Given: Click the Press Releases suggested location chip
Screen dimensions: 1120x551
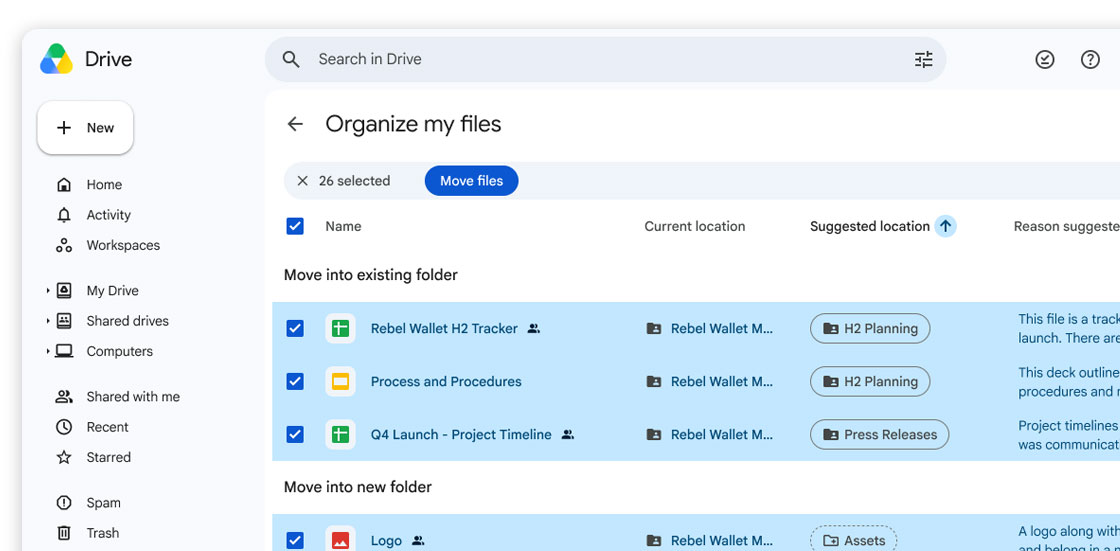Looking at the screenshot, I should coord(879,435).
